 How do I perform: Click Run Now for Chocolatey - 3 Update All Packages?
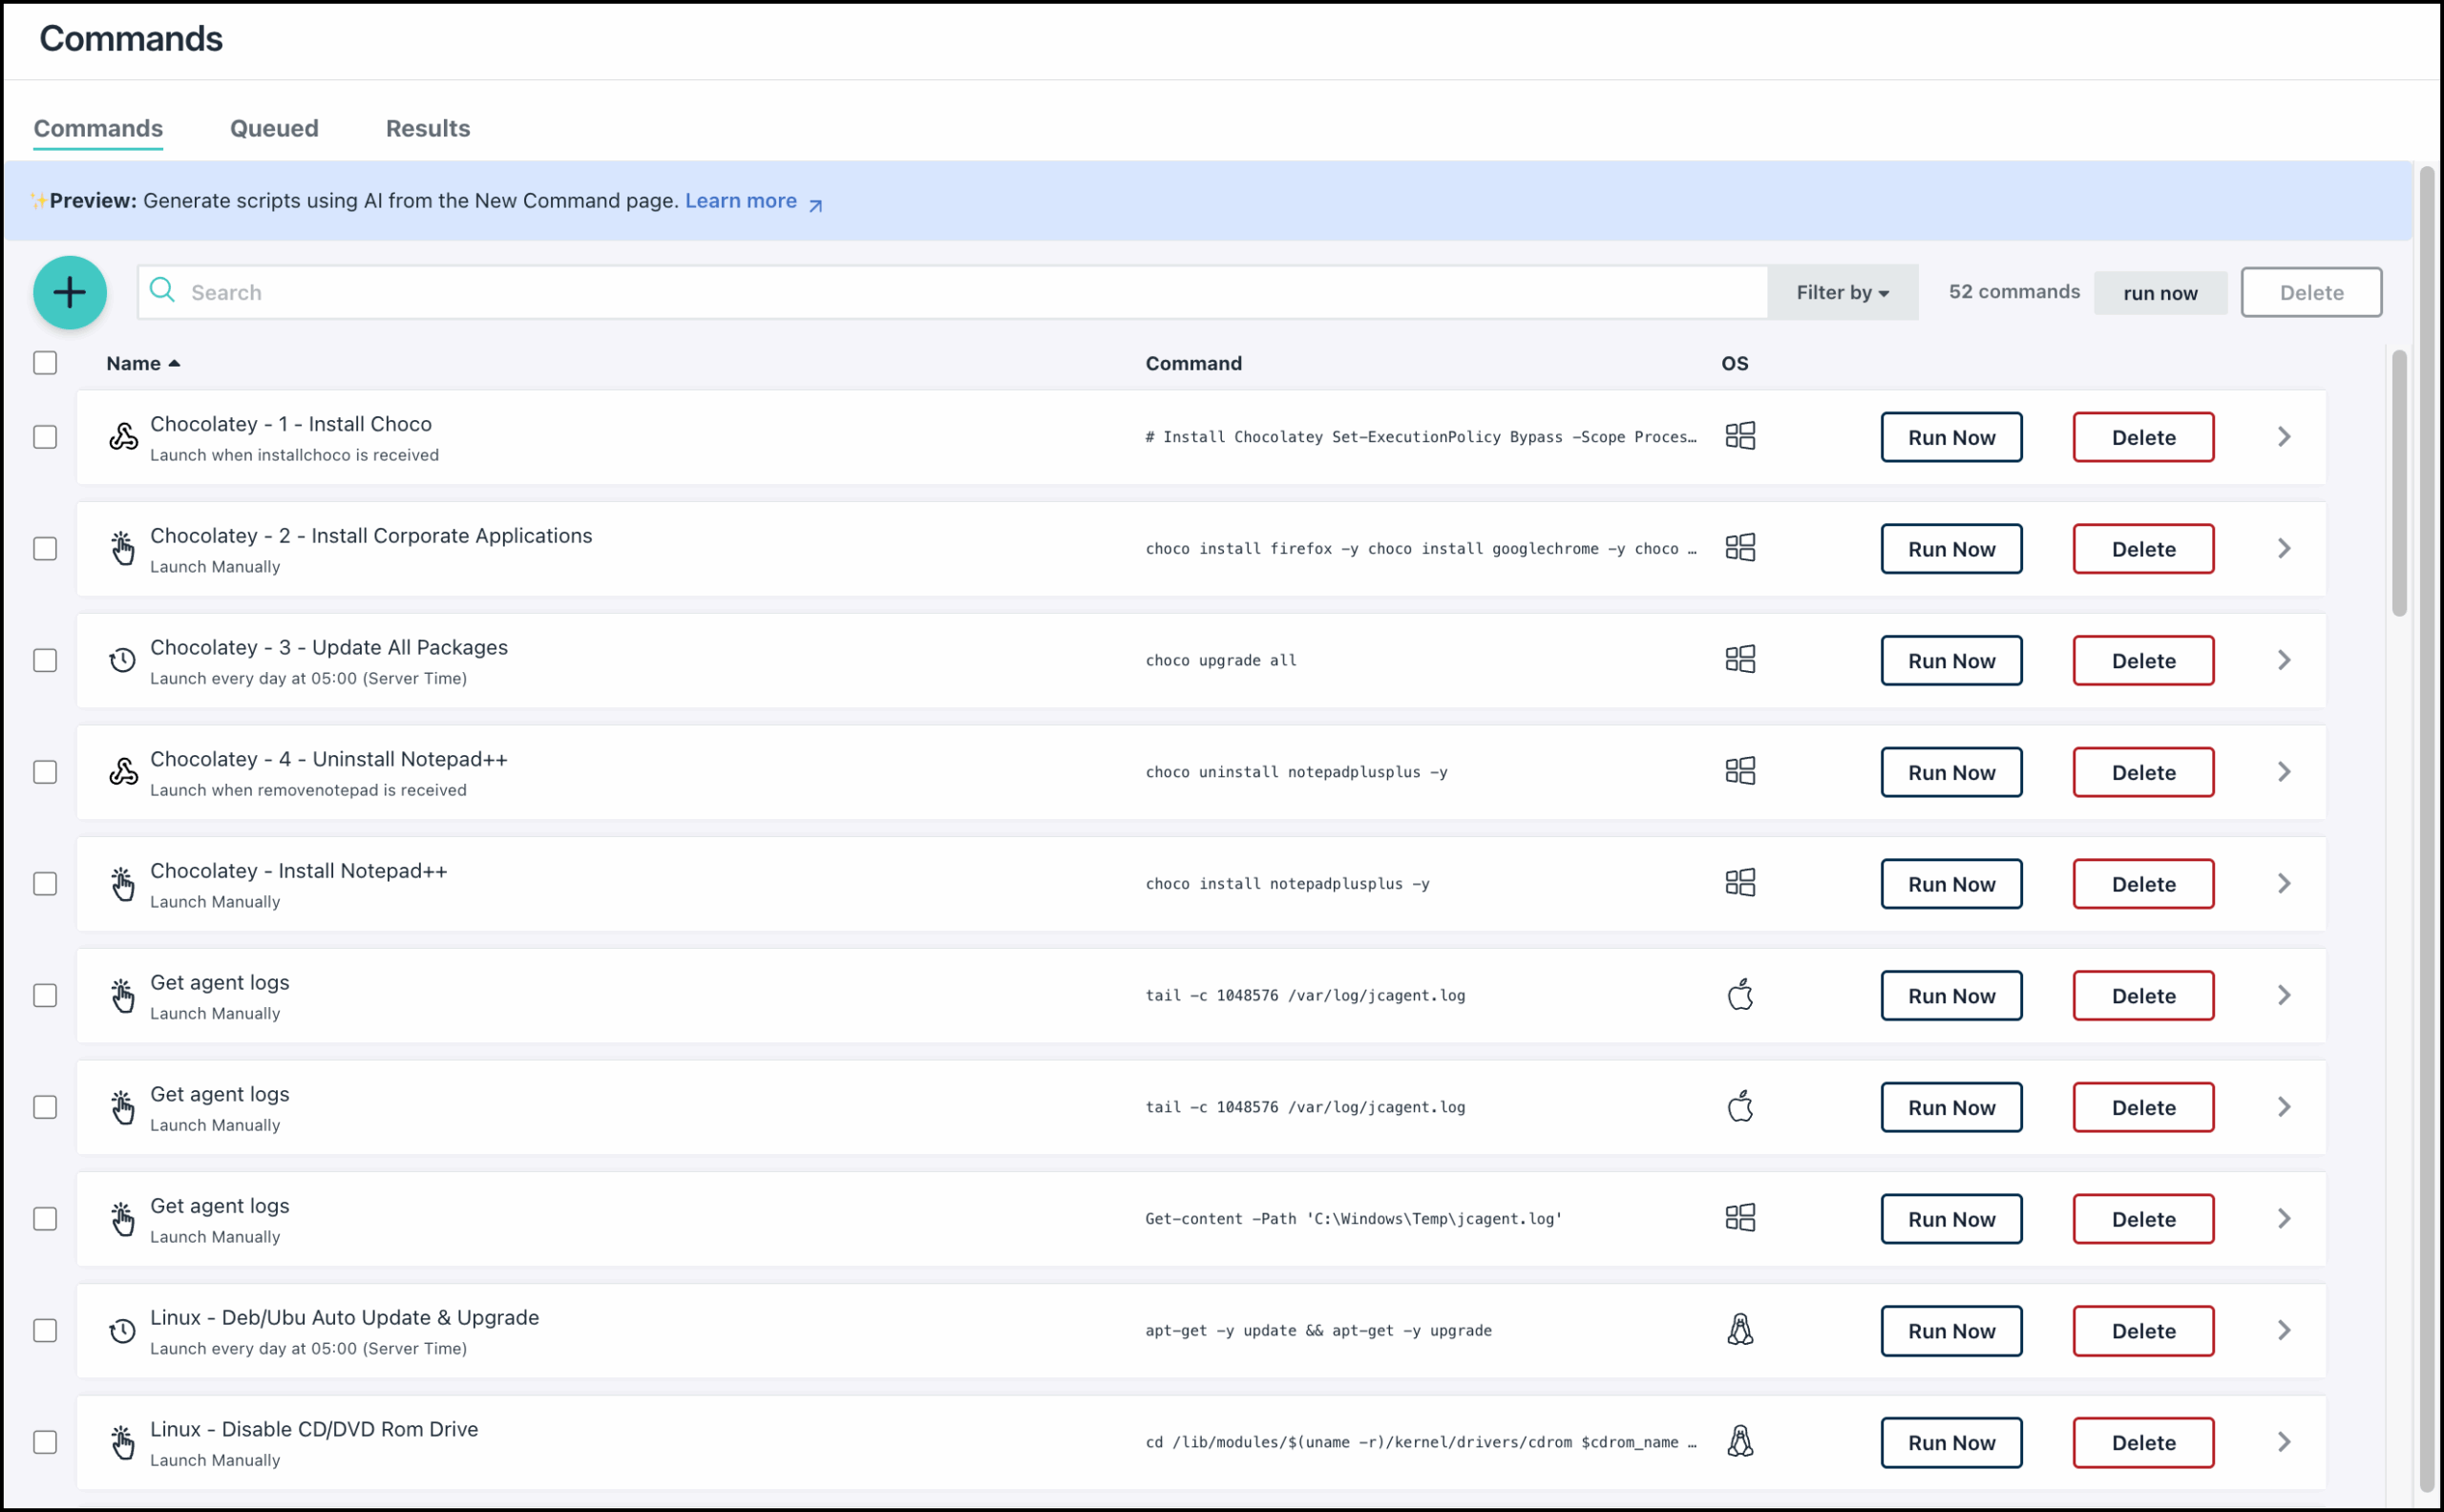[1951, 660]
